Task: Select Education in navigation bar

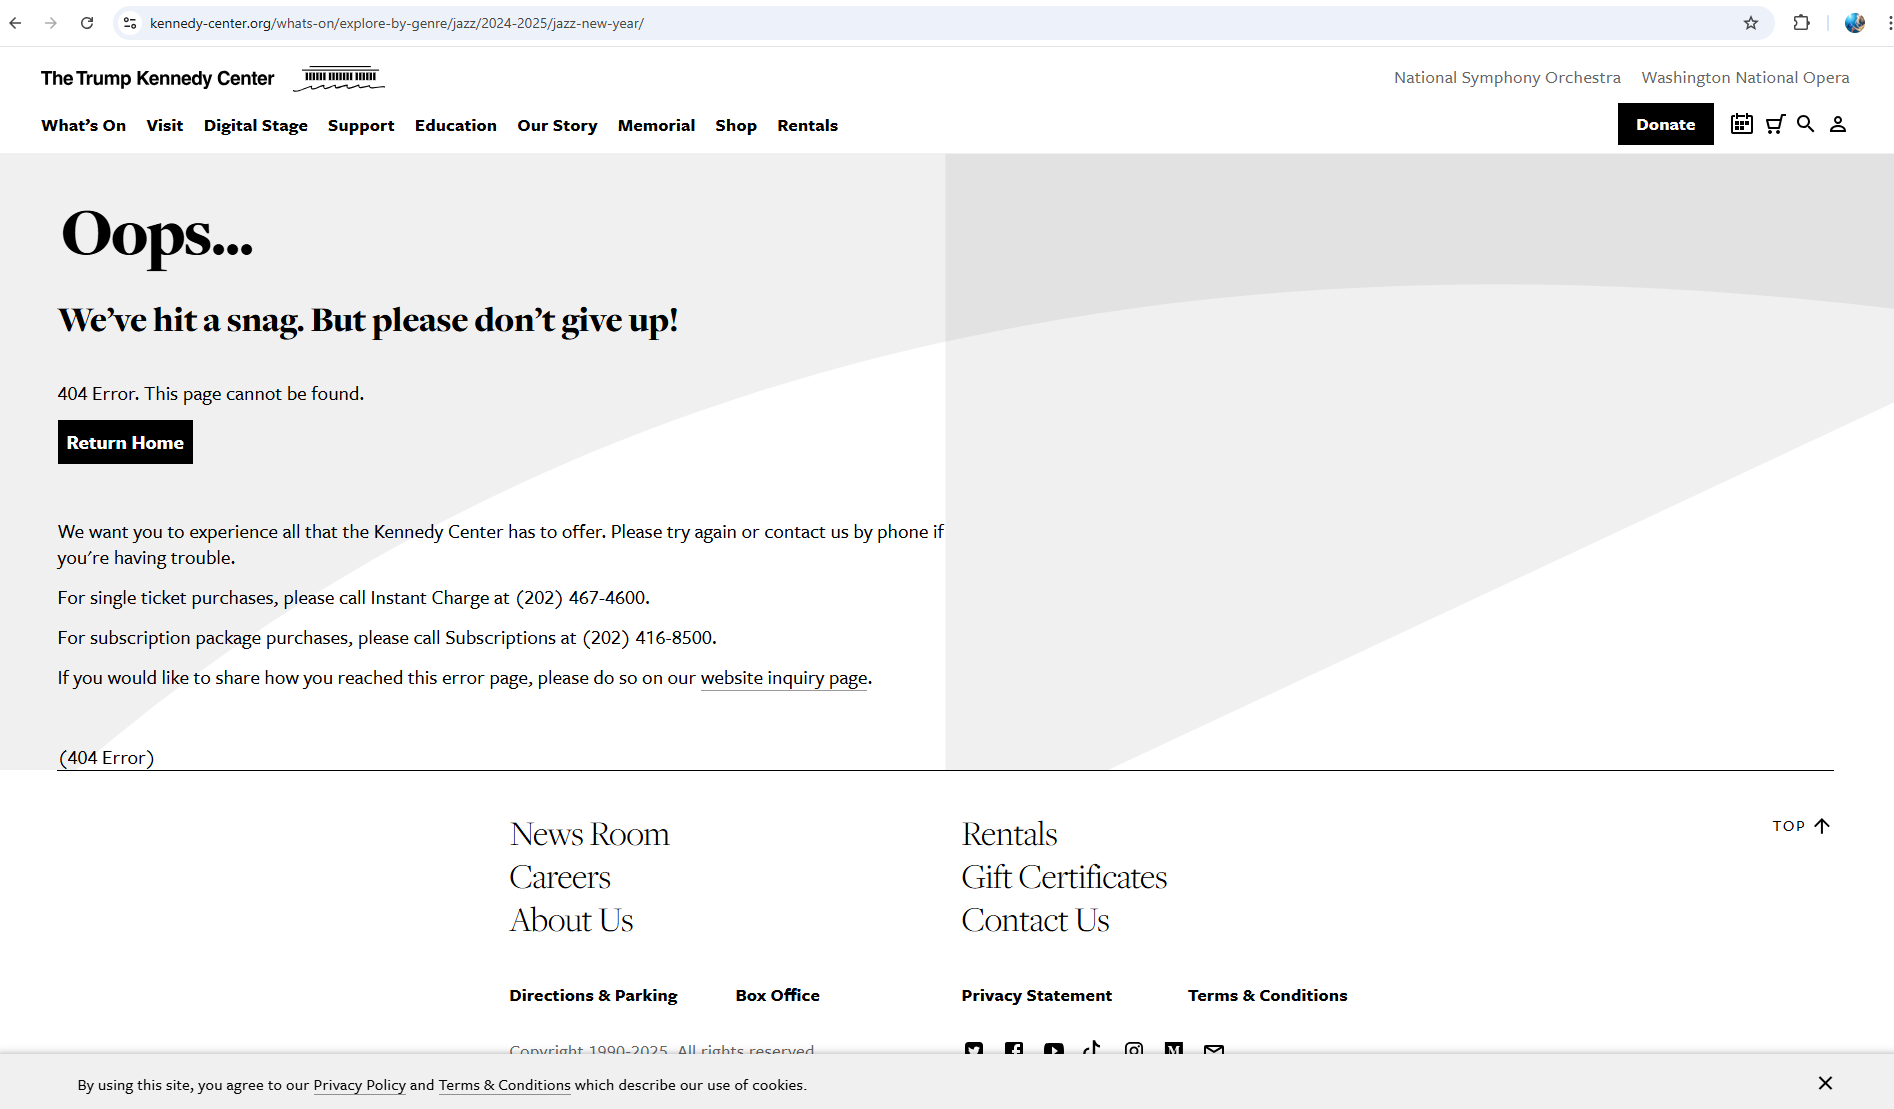Action: tap(455, 125)
